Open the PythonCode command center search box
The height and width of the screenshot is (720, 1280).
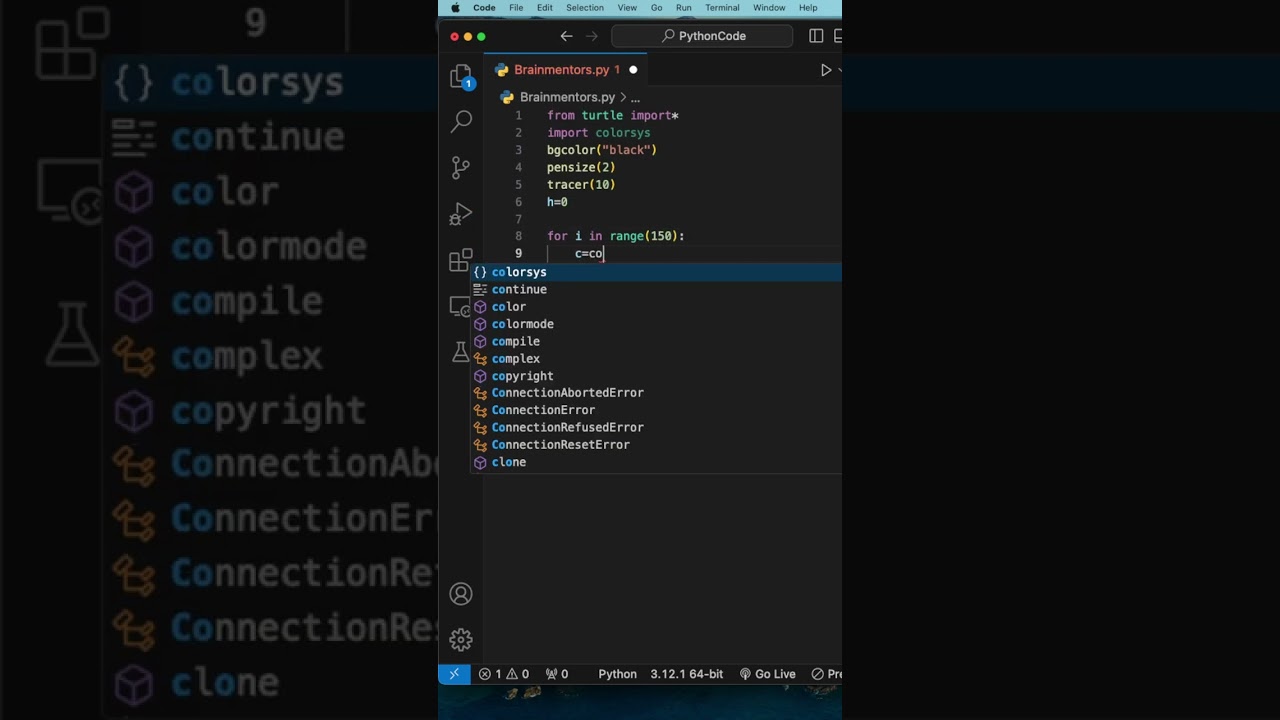pos(702,36)
